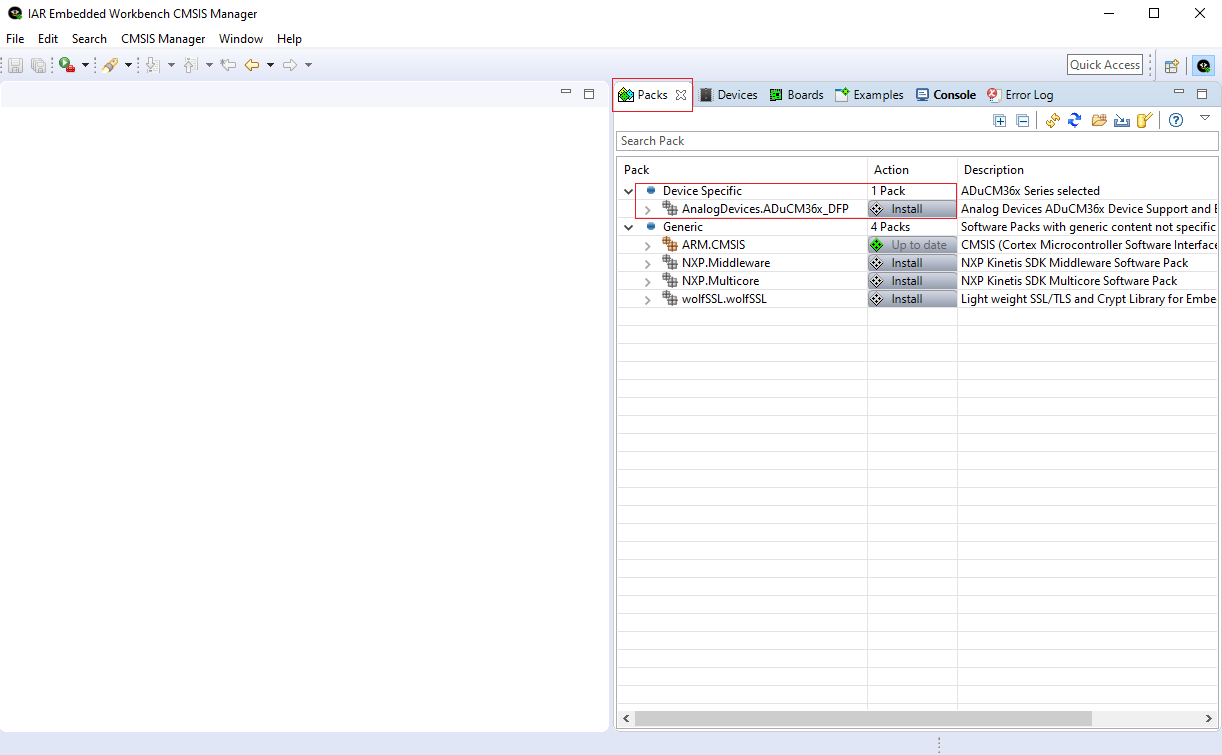Open the pen tool dropdown arrow
The width and height of the screenshot is (1222, 755).
128,65
